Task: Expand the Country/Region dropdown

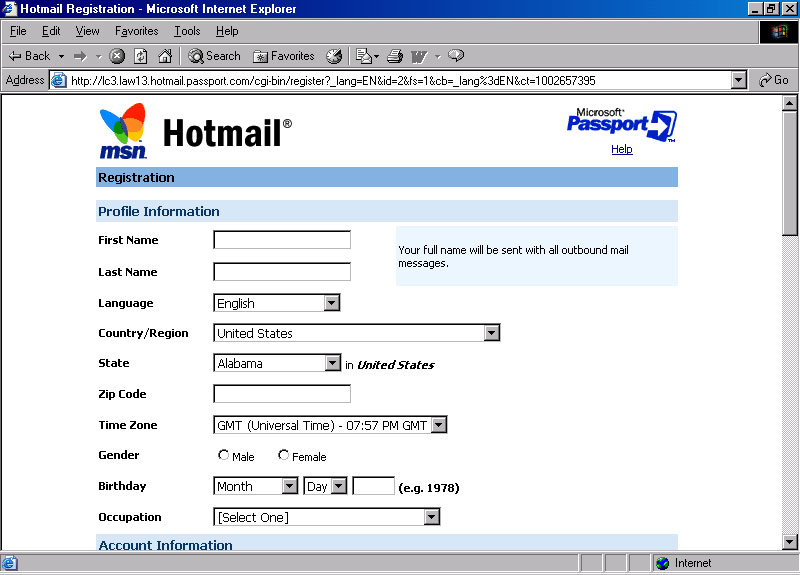Action: (491, 333)
